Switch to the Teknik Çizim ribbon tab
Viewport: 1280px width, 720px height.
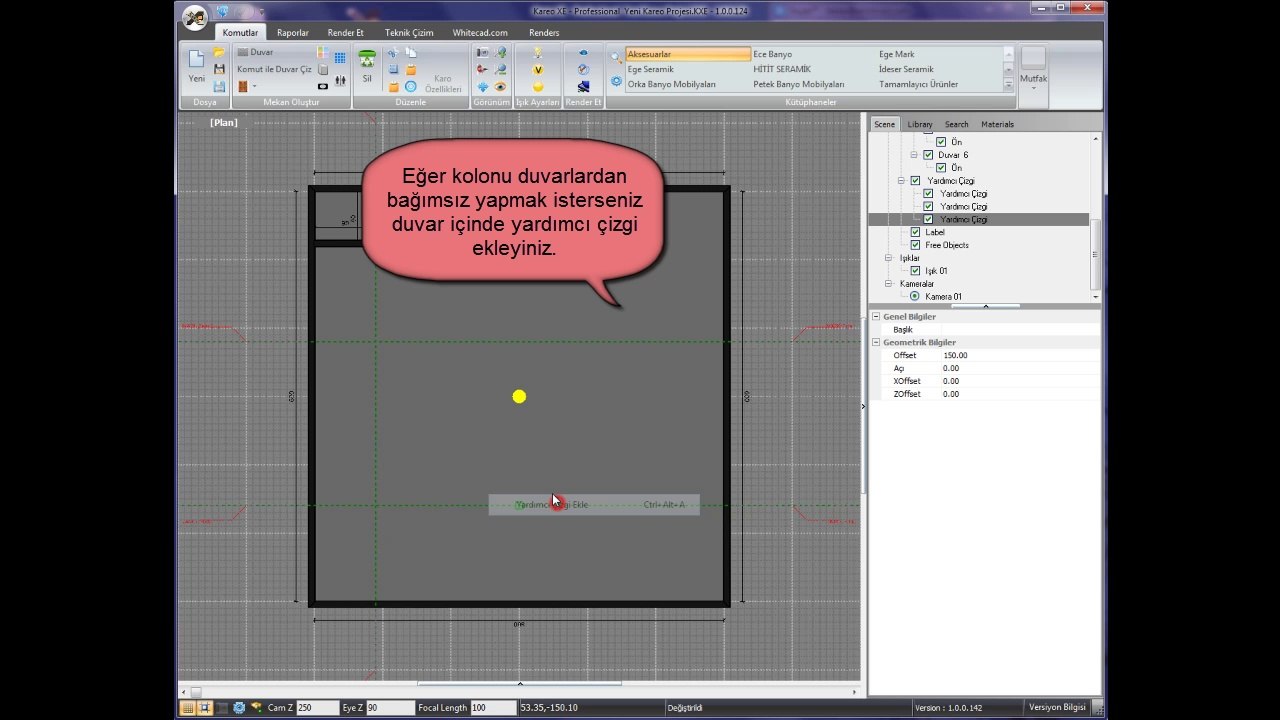[409, 33]
